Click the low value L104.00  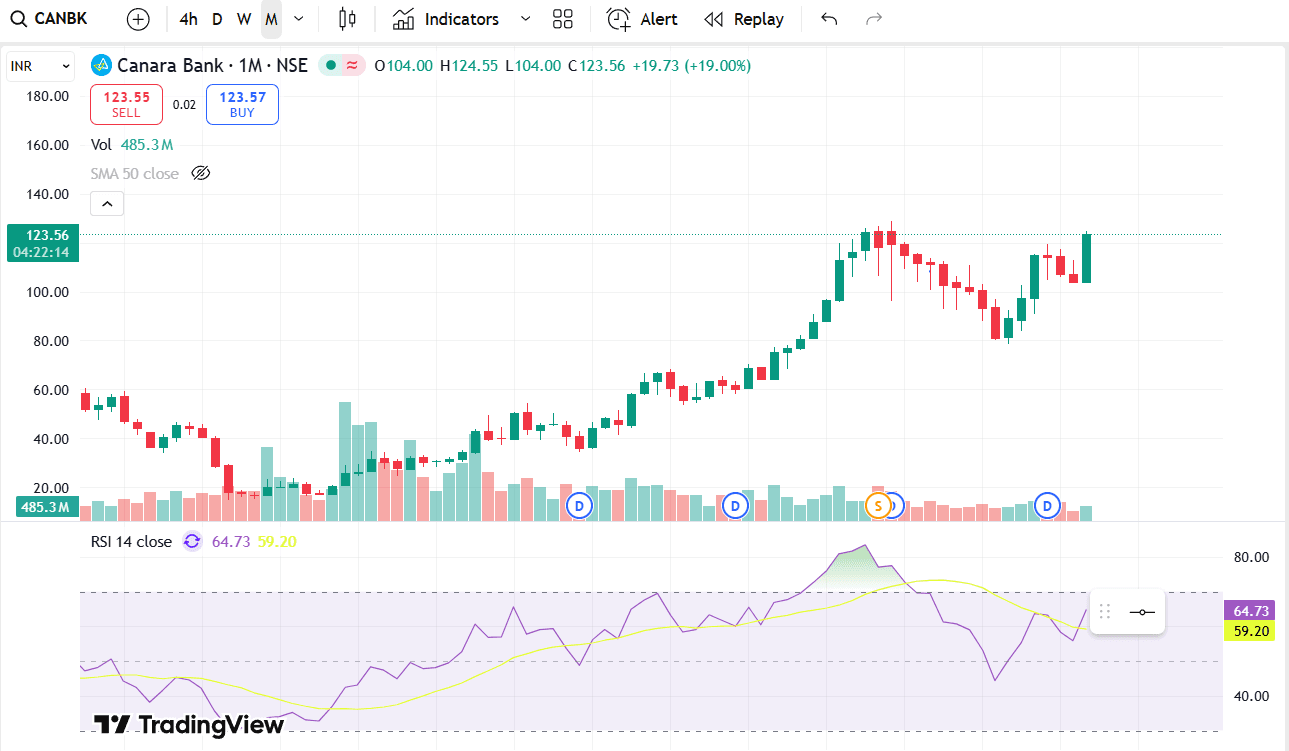pyautogui.click(x=533, y=66)
